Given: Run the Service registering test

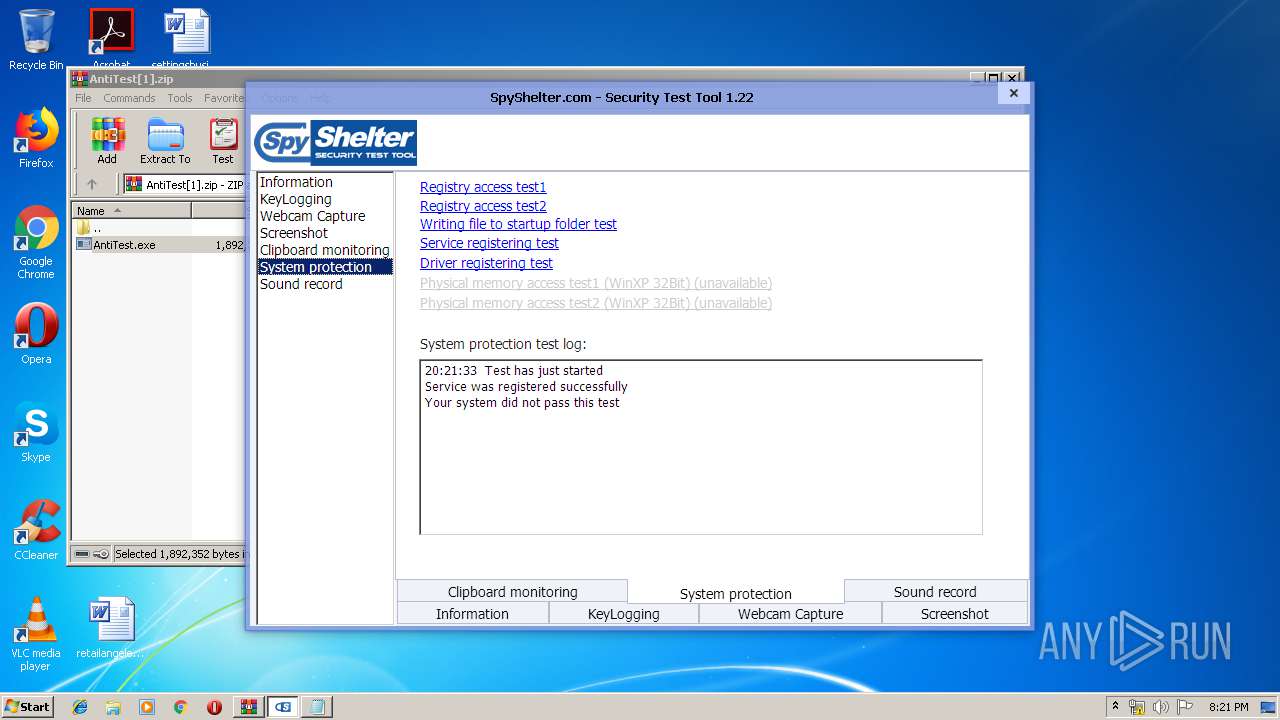Looking at the screenshot, I should (489, 243).
